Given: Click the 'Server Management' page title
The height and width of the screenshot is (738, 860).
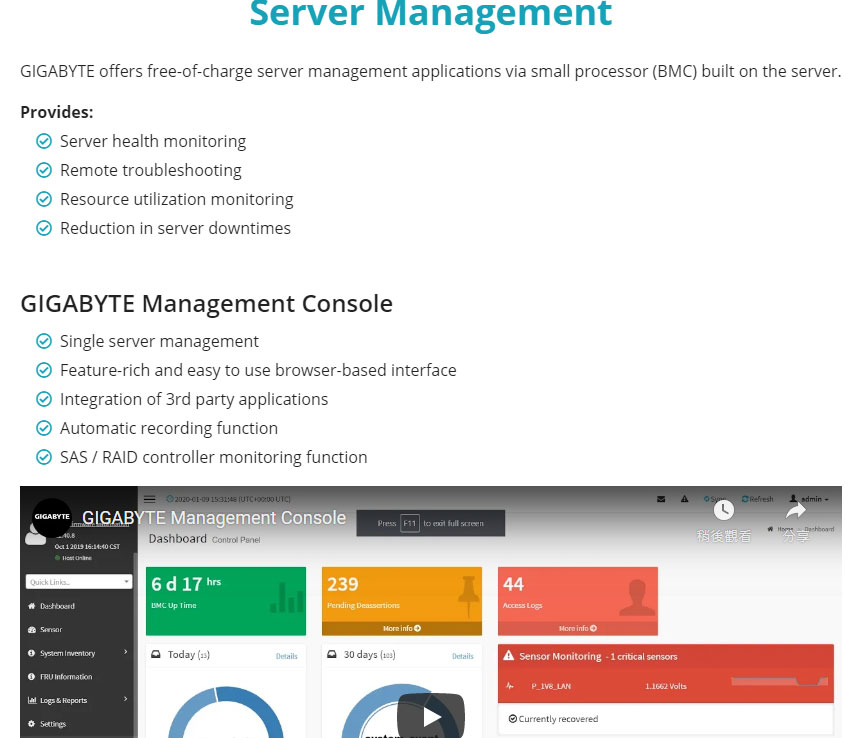Looking at the screenshot, I should 431,13.
